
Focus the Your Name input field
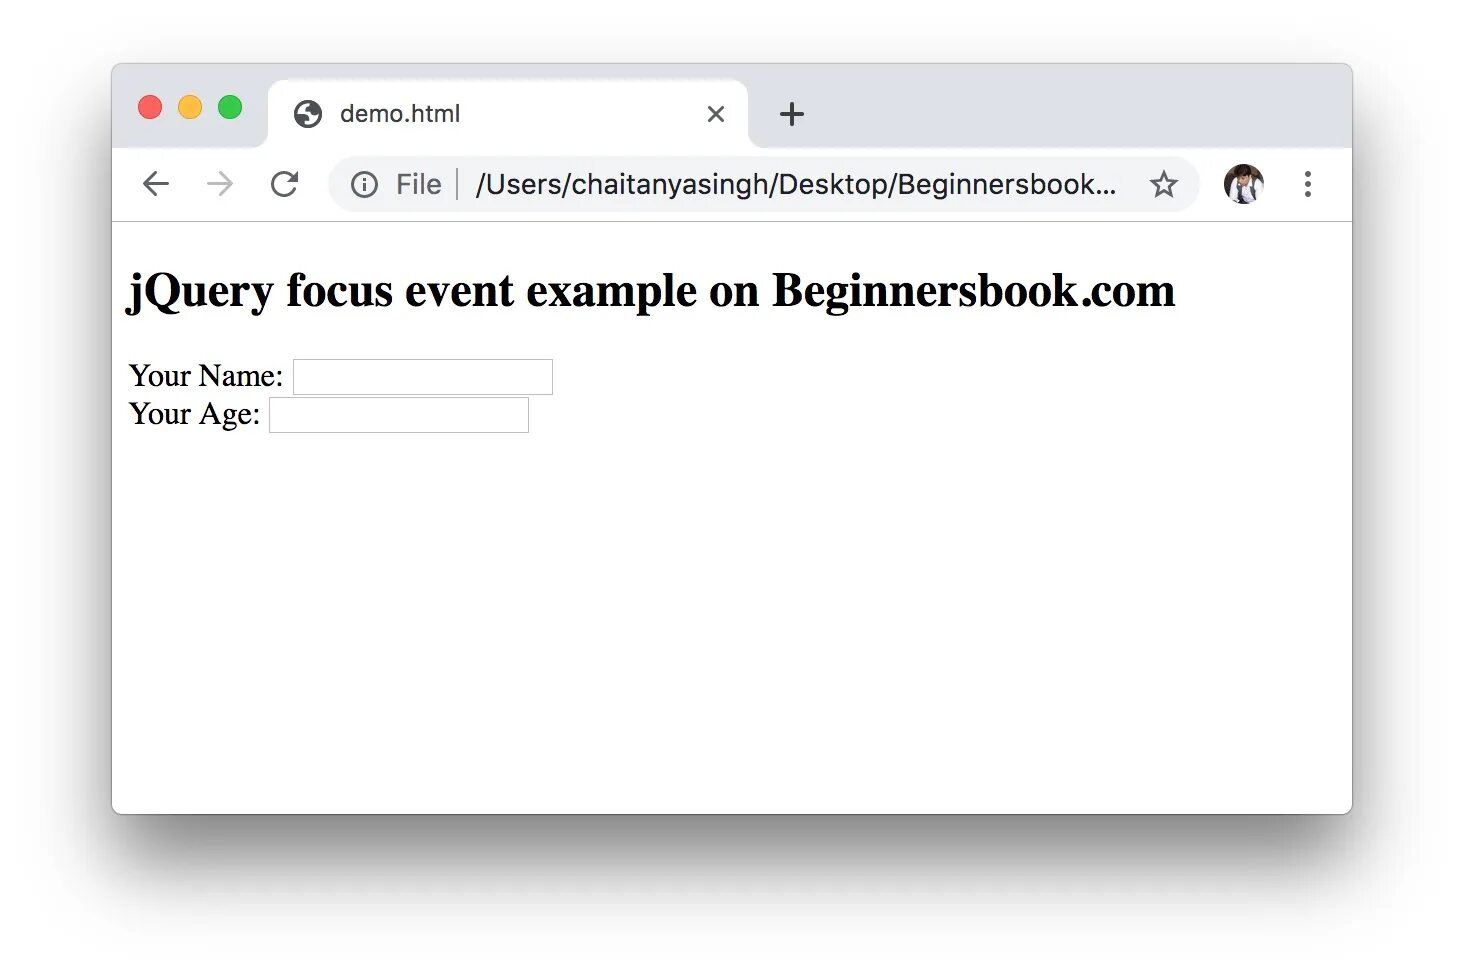coord(423,377)
